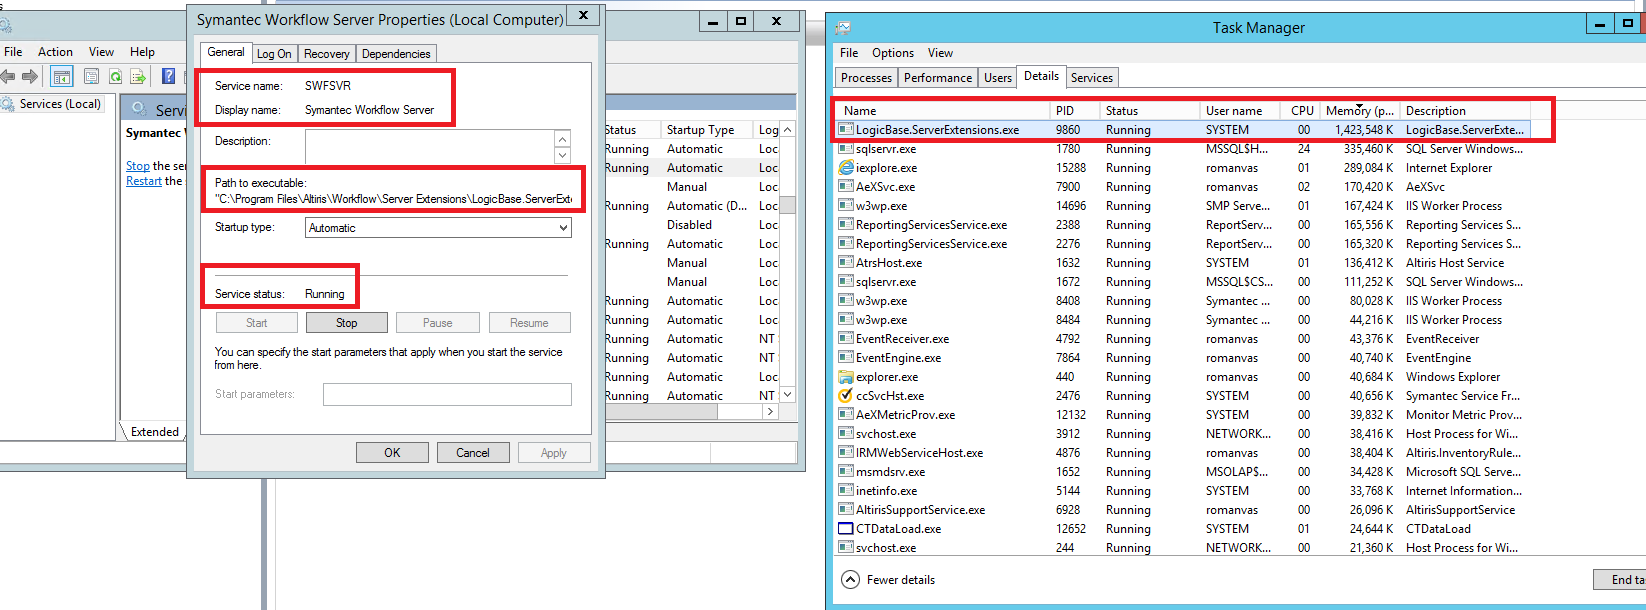Sort processes by the User name column header
The height and width of the screenshot is (610, 1646).
point(1242,111)
